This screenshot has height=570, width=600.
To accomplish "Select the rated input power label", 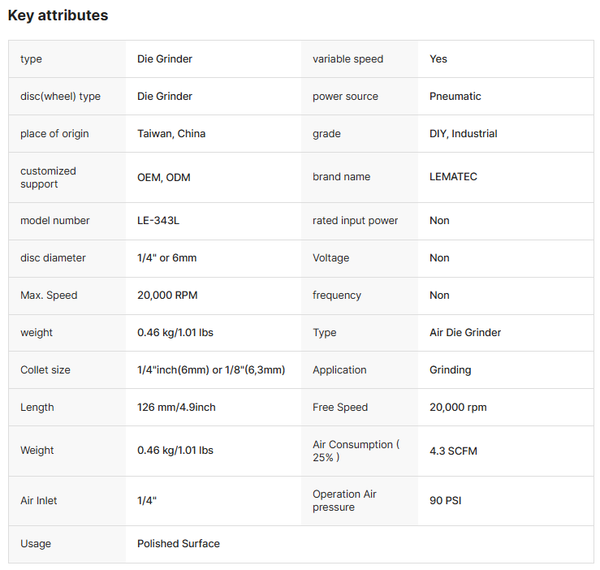I will 355,221.
